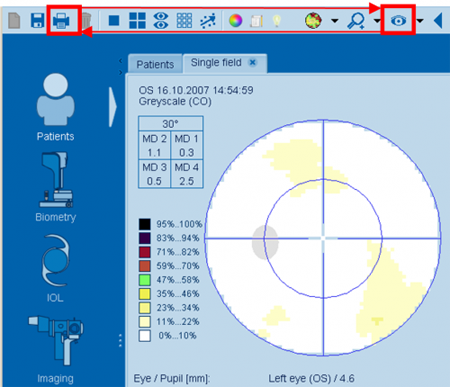Click the dark red 71%...82% swatch
The height and width of the screenshot is (387, 450).
(x=145, y=252)
